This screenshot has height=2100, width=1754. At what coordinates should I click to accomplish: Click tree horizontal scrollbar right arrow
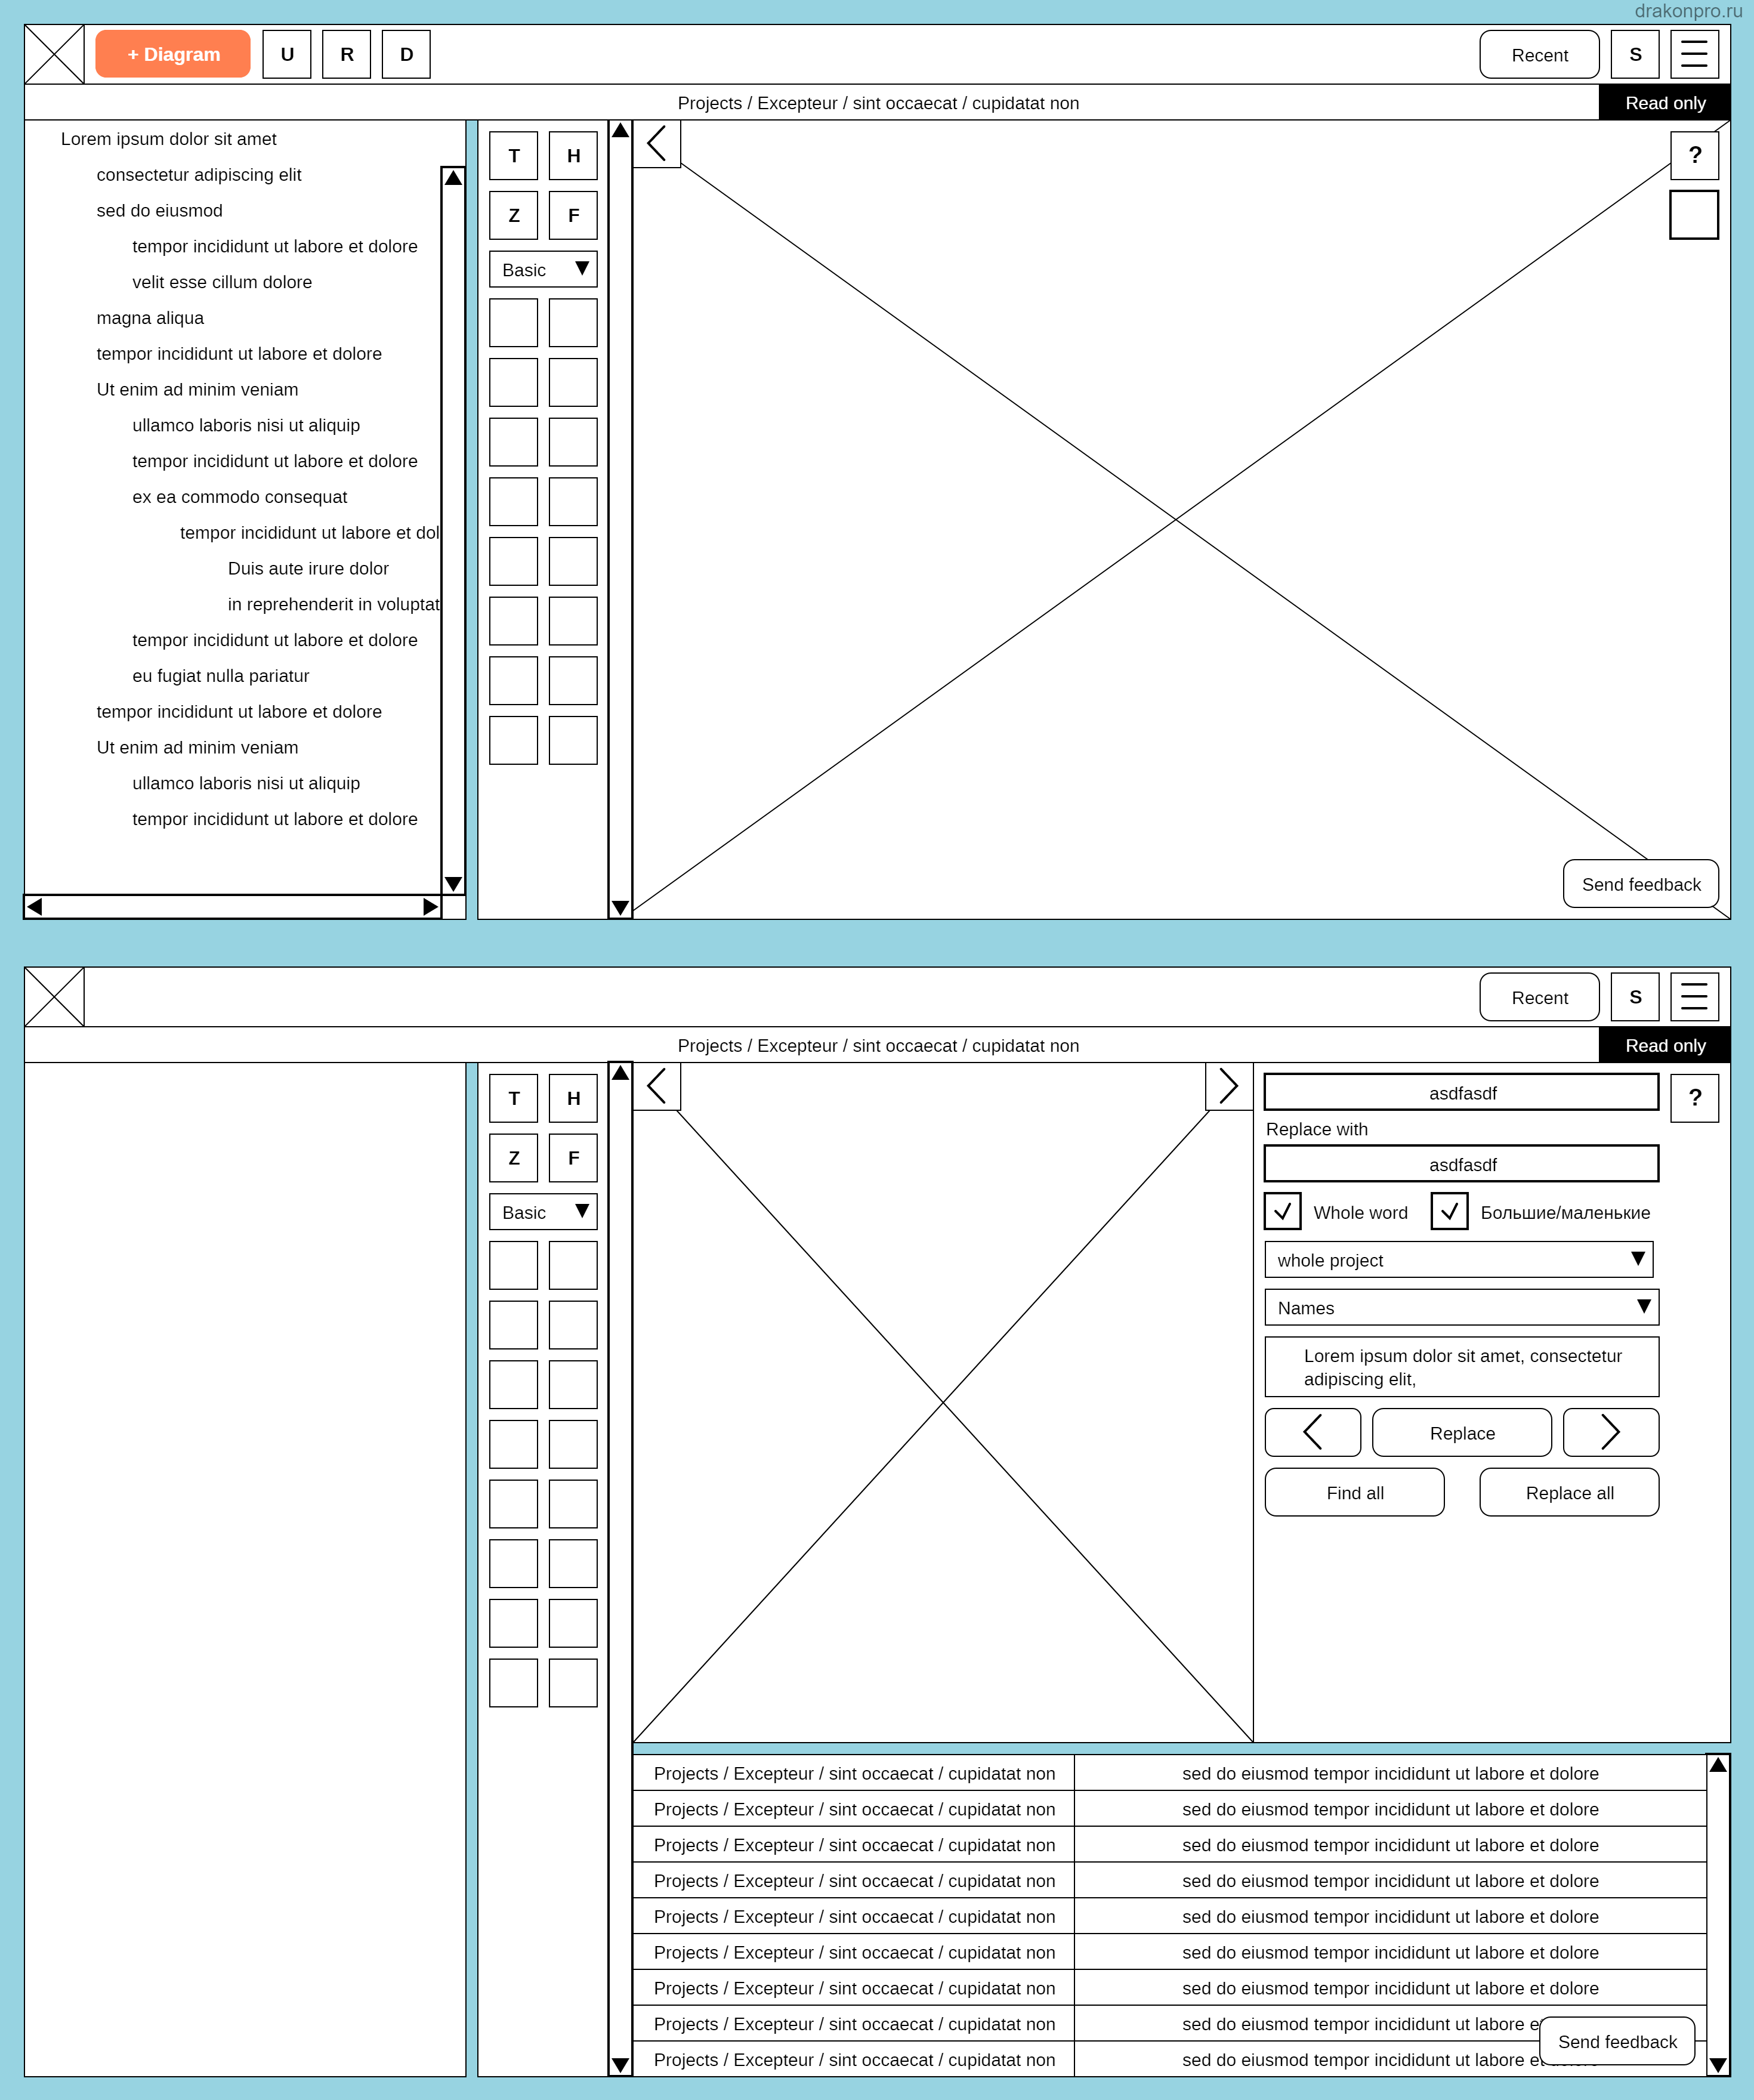point(430,907)
